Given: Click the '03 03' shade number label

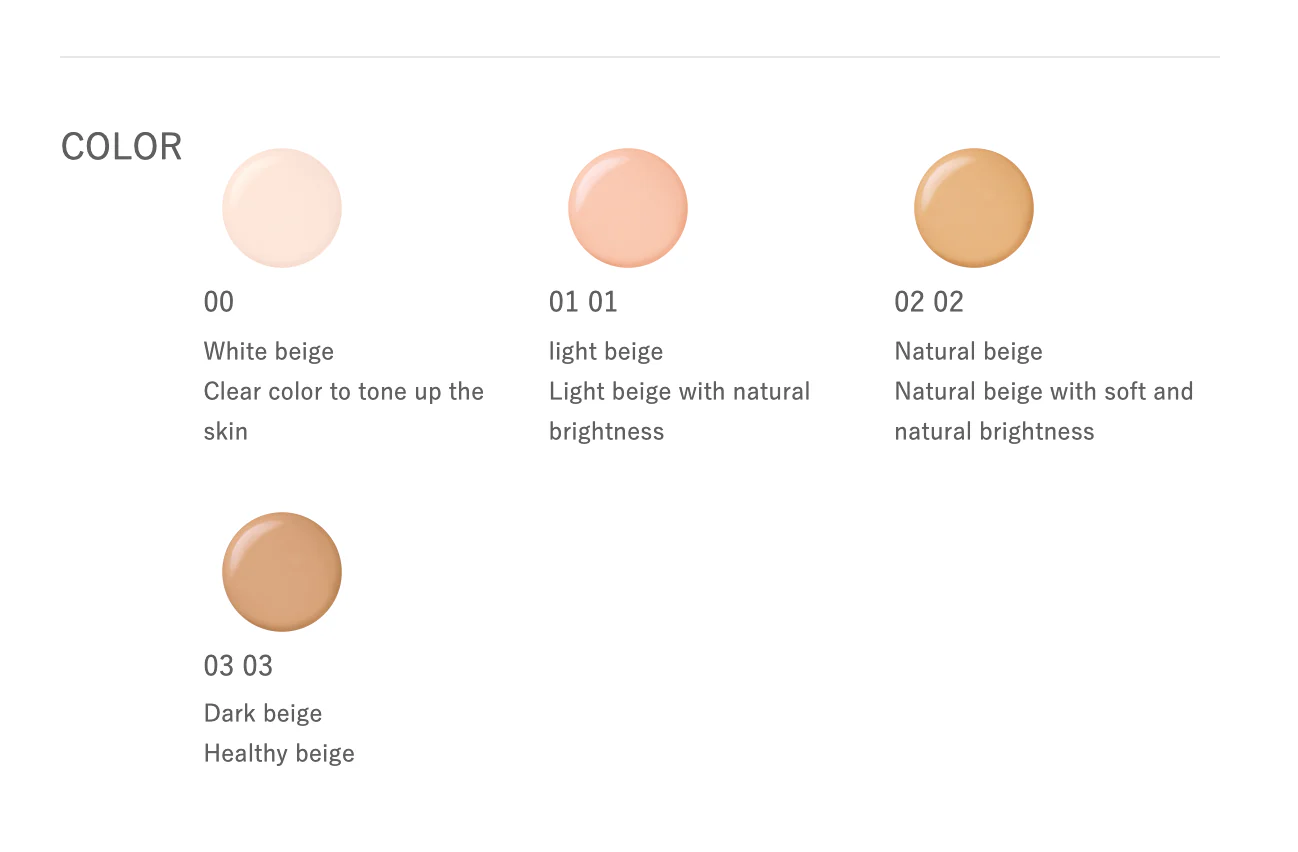Looking at the screenshot, I should 238,666.
